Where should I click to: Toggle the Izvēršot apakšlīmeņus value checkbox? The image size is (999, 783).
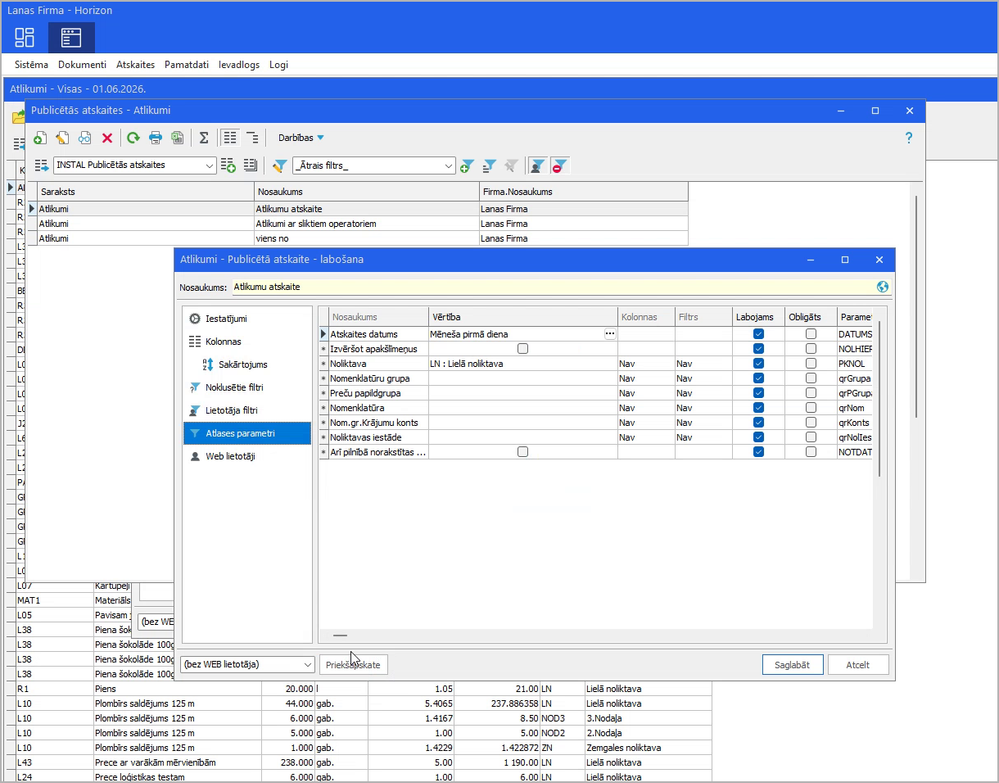pos(522,348)
